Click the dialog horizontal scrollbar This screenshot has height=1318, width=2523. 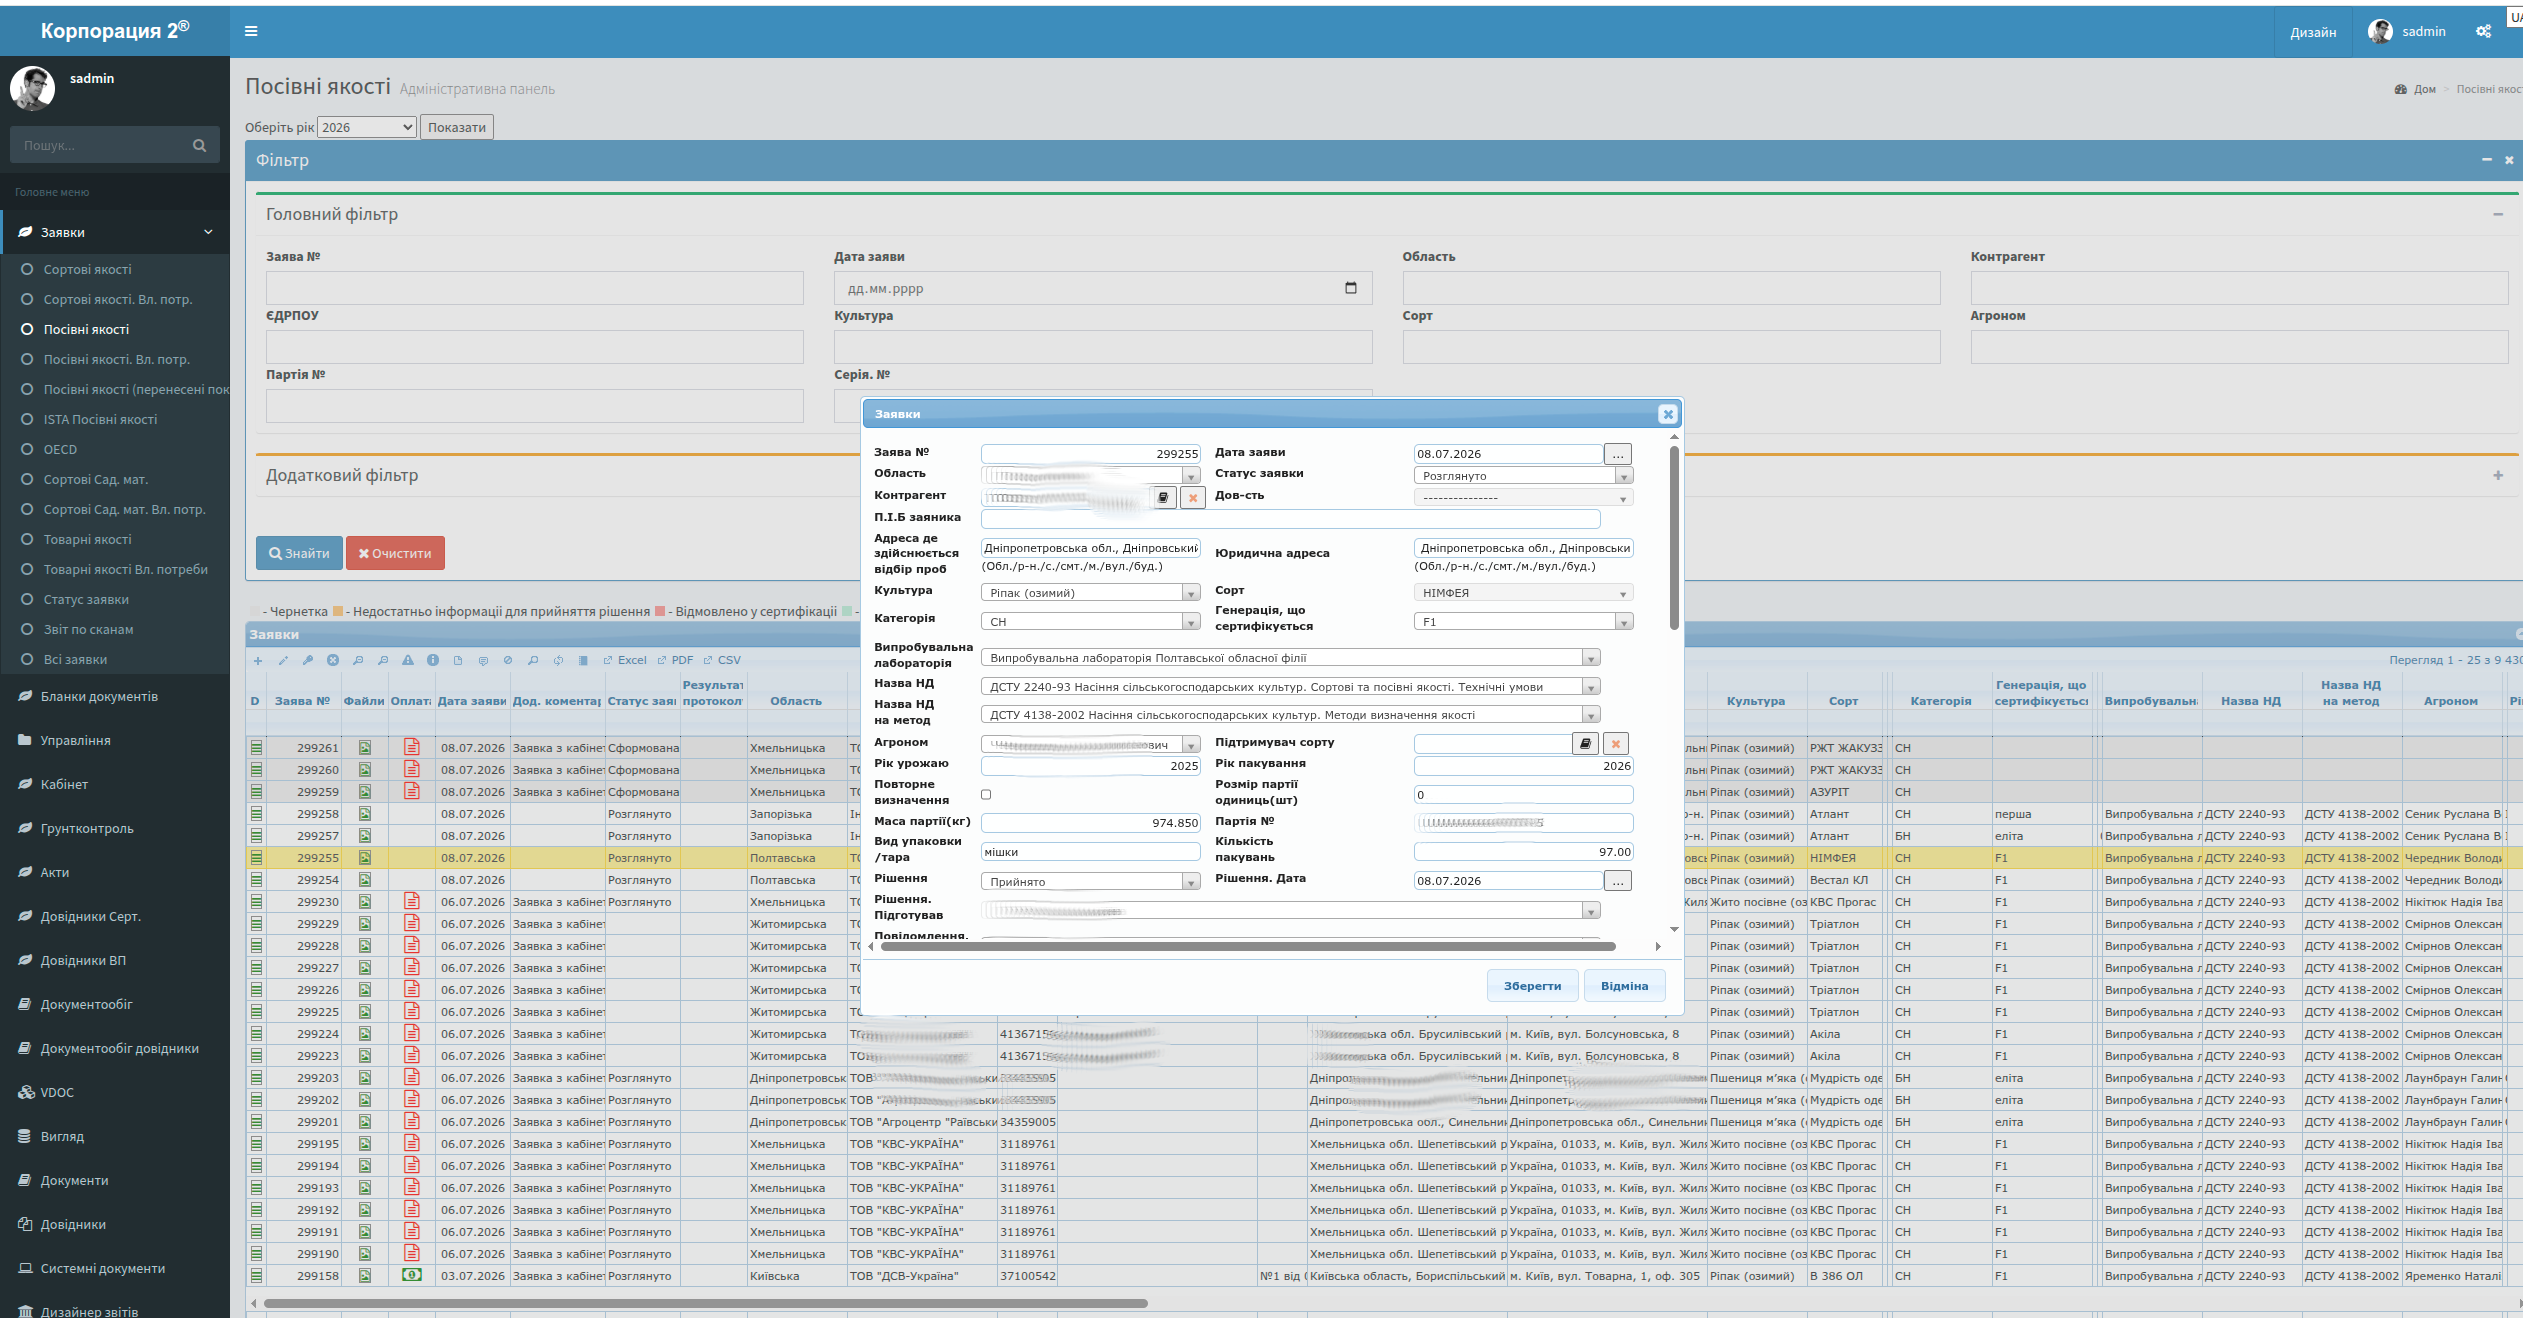tap(1248, 946)
